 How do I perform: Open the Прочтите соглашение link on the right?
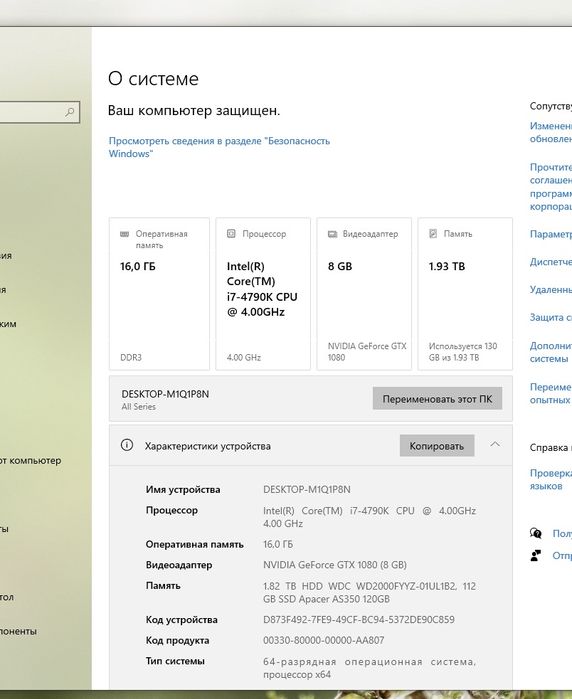tap(551, 187)
